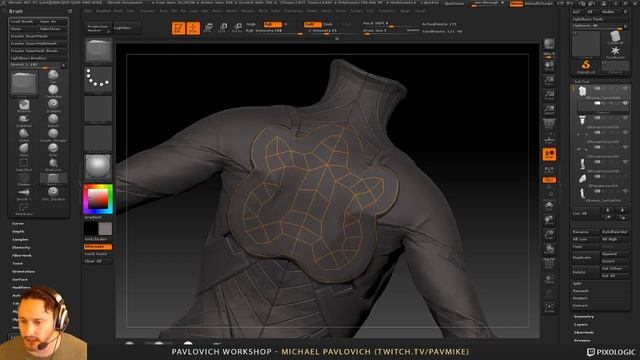Click the Rotate view icon on right shelf

pyautogui.click(x=549, y=249)
